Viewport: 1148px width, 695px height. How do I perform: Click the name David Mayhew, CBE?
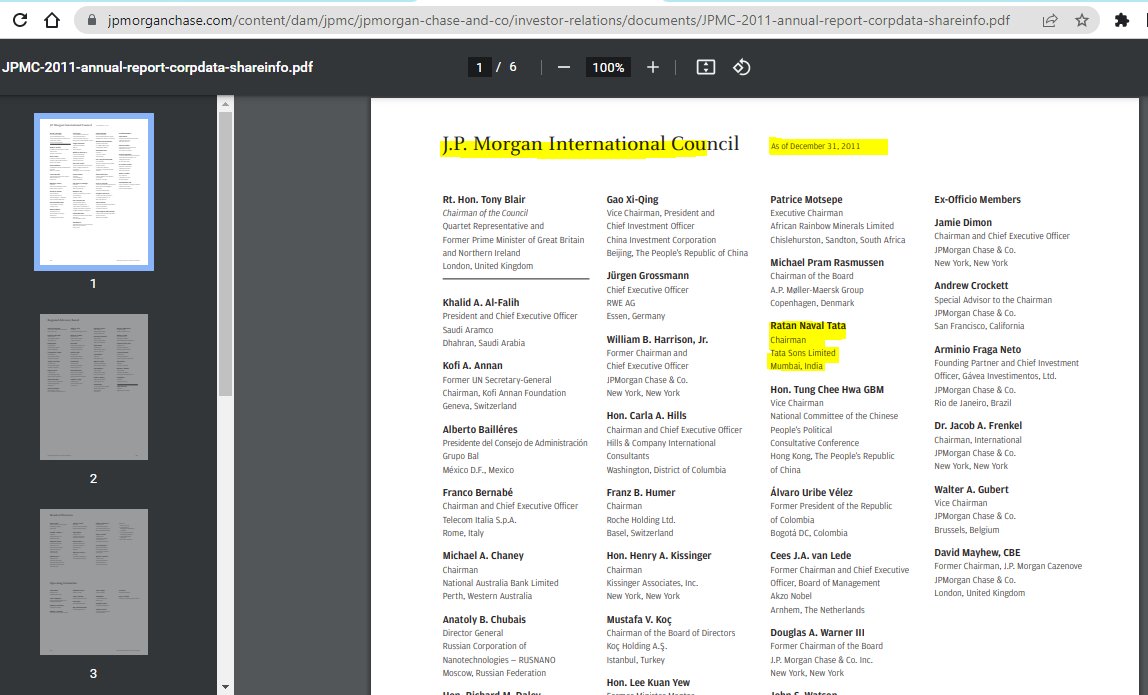pos(977,553)
